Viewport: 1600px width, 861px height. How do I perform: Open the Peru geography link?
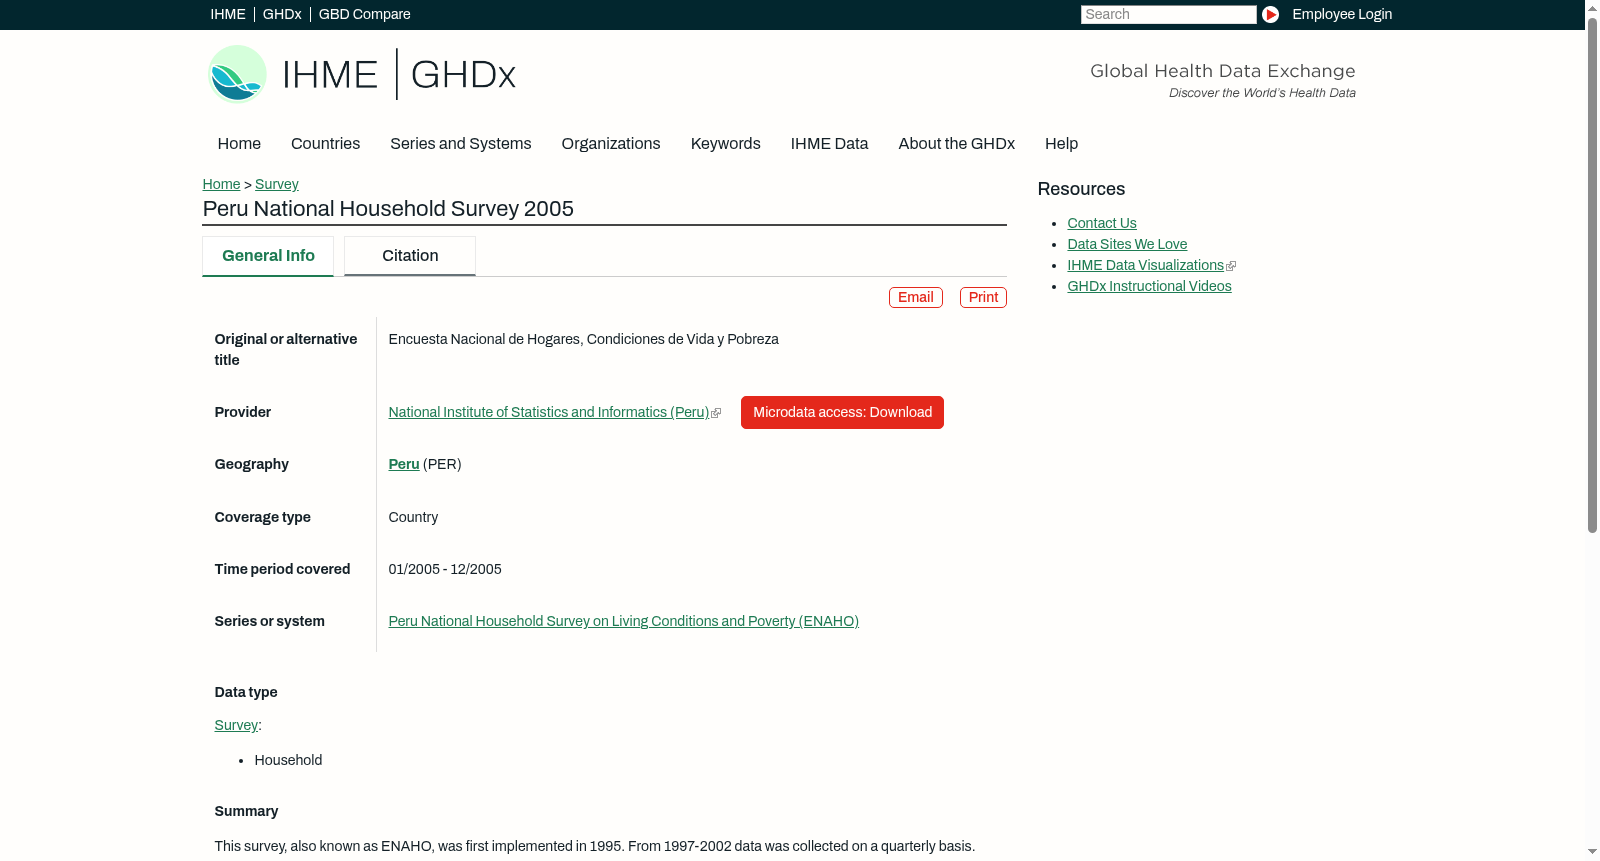[404, 464]
